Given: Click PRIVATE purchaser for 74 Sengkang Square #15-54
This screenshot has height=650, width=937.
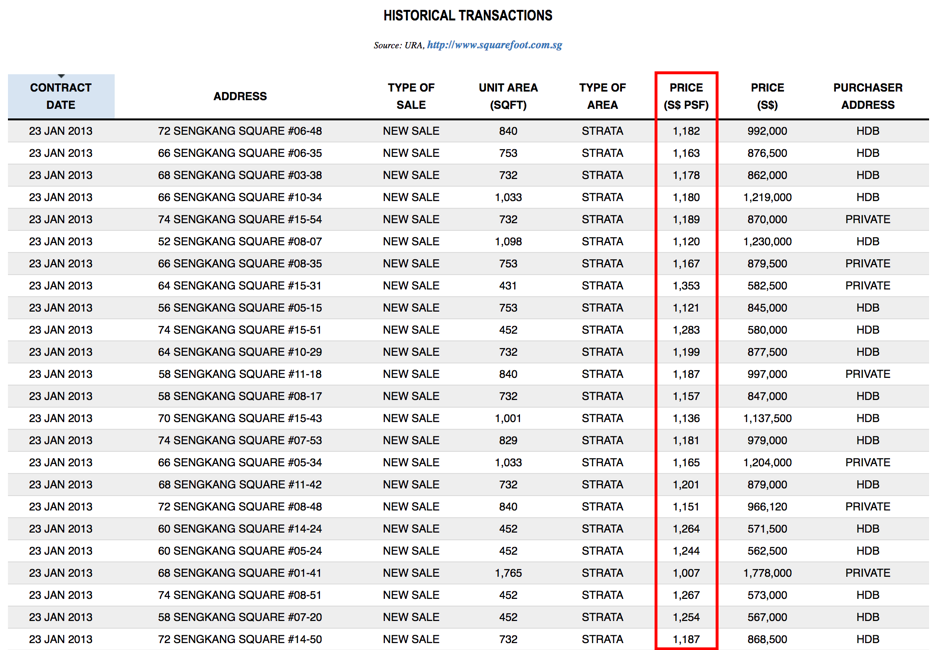Looking at the screenshot, I should tap(868, 219).
